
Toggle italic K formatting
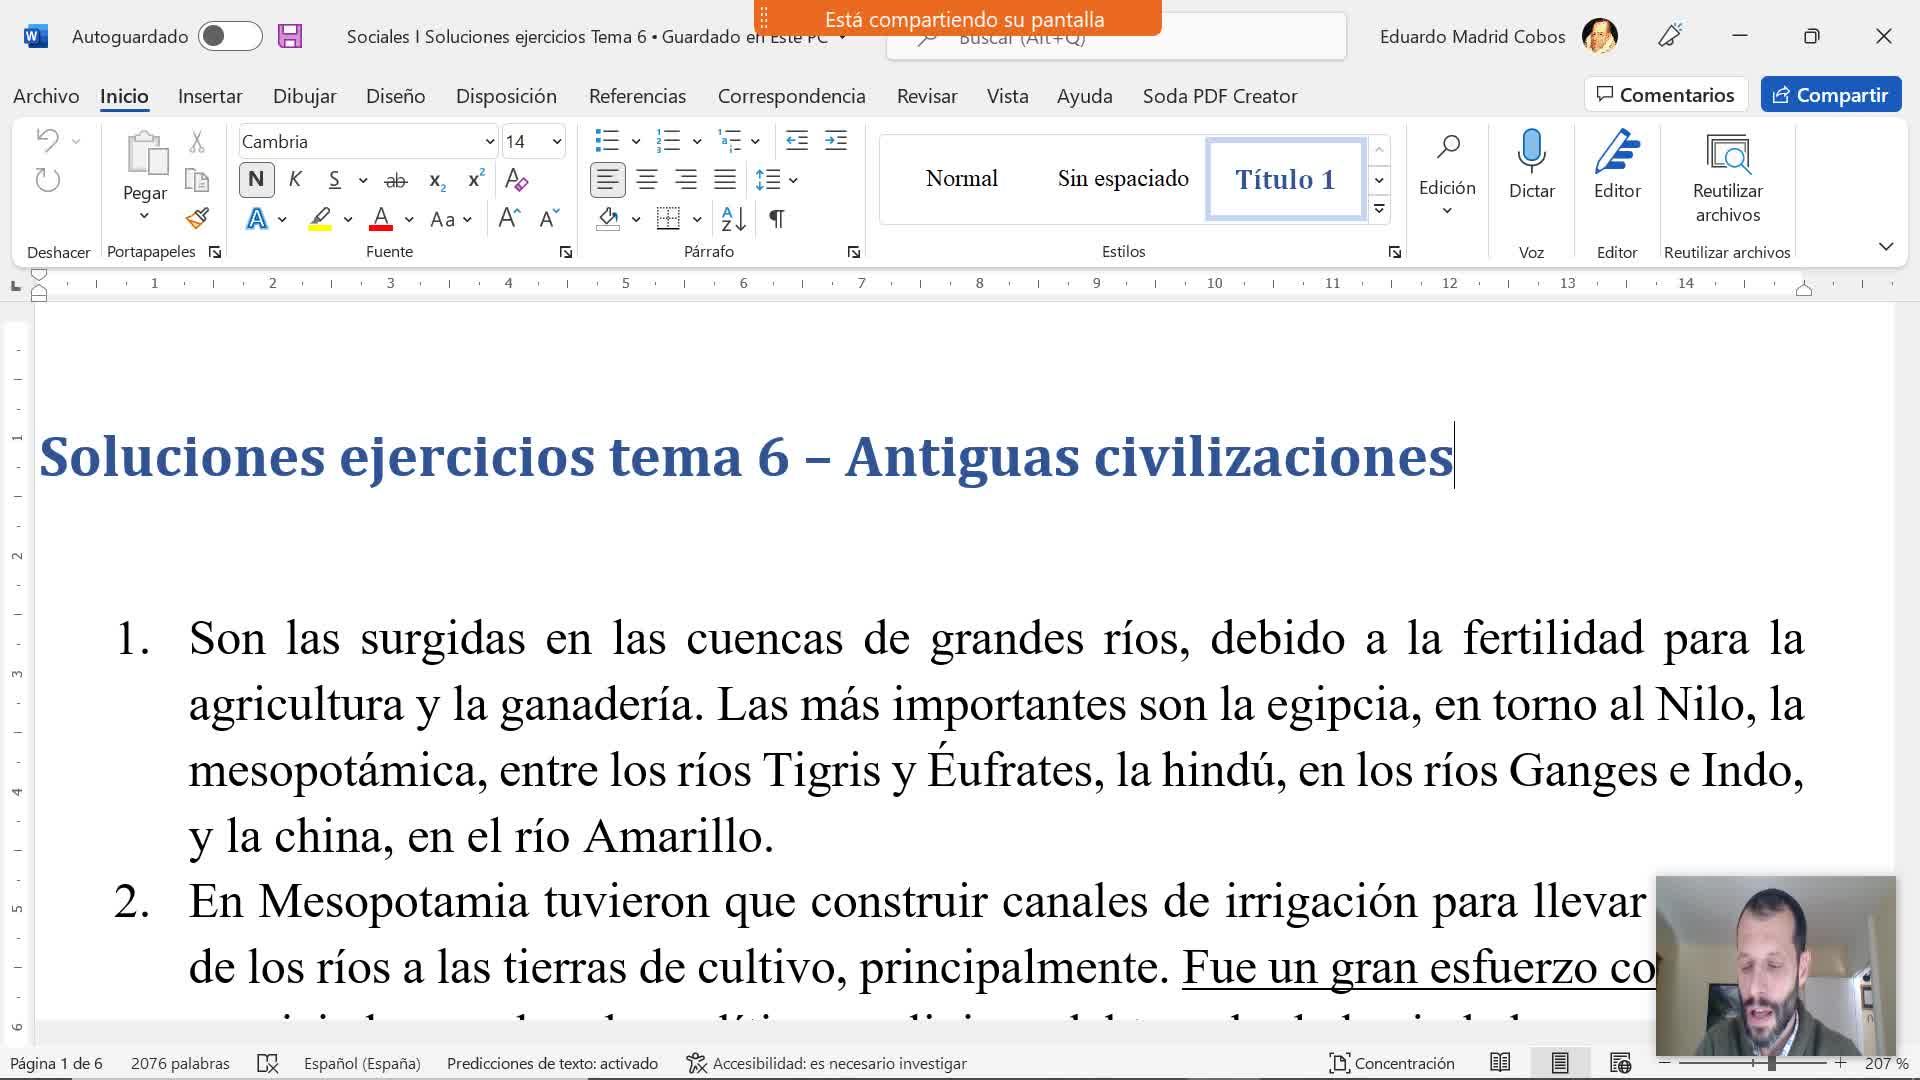point(295,180)
